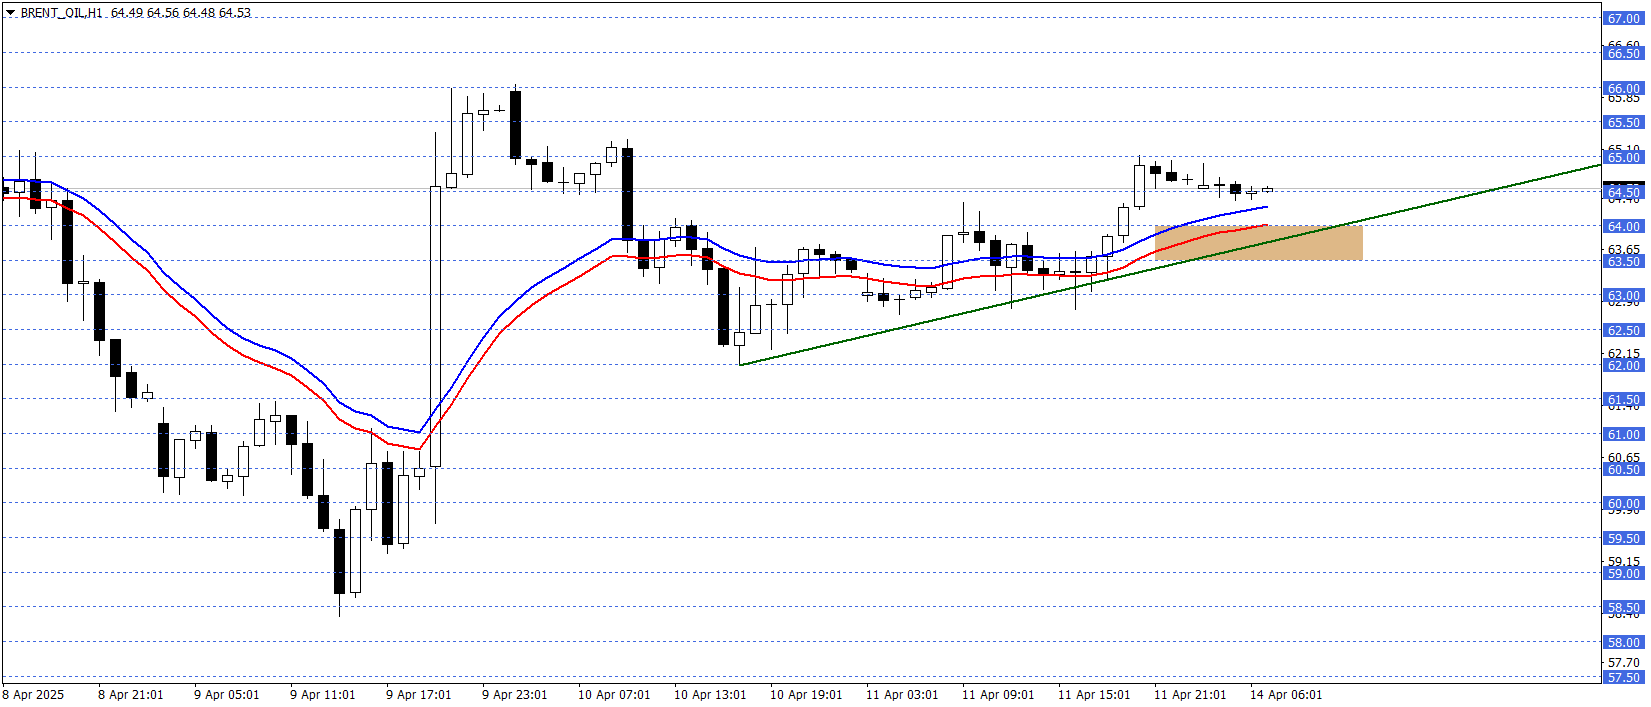
Task: Click the 63.50 price level label
Action: point(1623,261)
